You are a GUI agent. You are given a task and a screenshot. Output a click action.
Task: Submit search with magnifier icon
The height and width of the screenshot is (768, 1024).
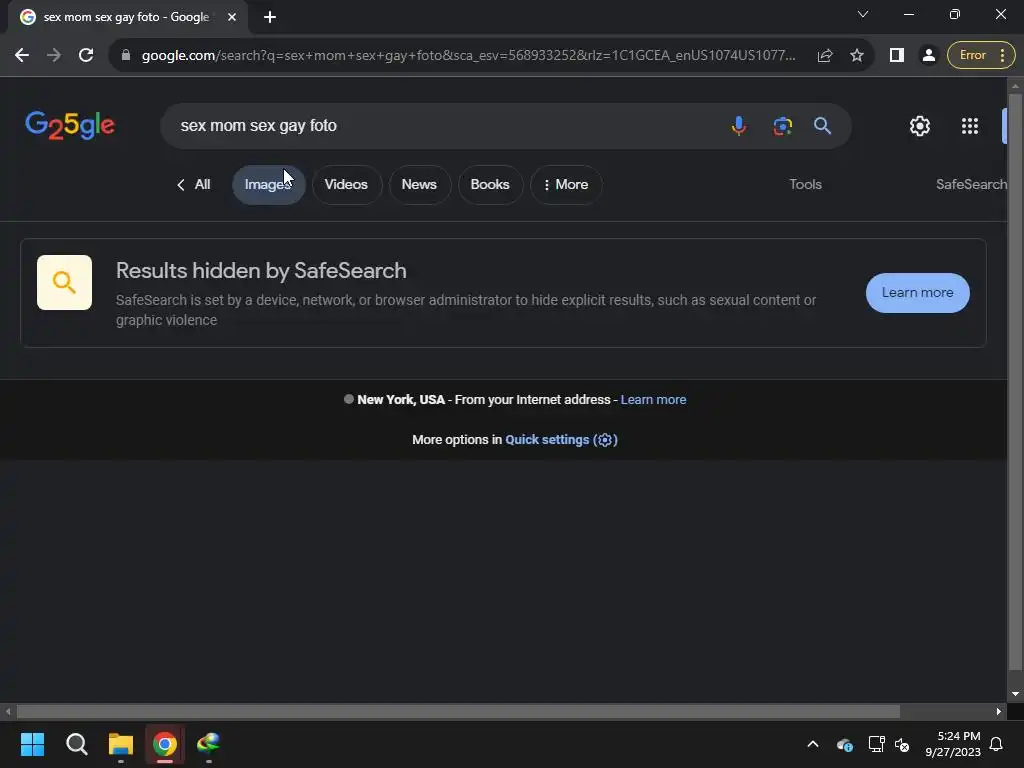coord(822,125)
